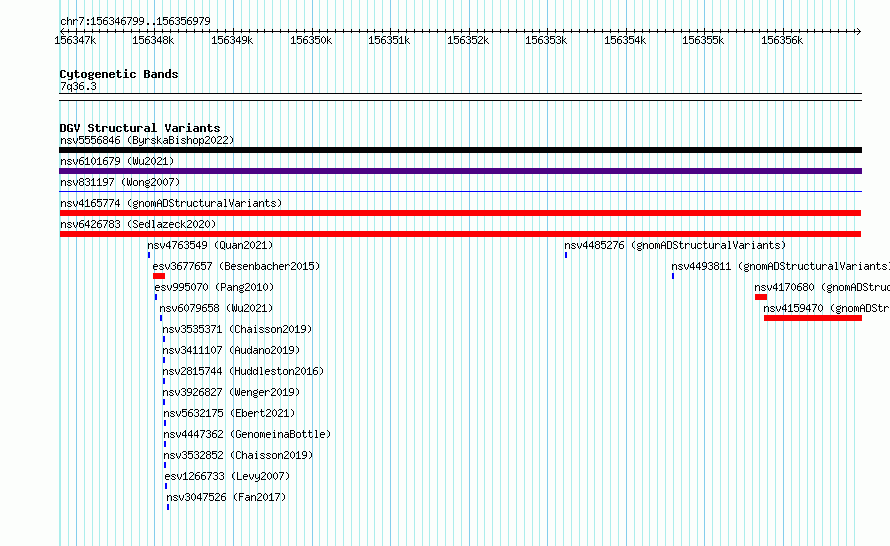
Task: Click the 156353k ruler label
Action: (x=546, y=40)
